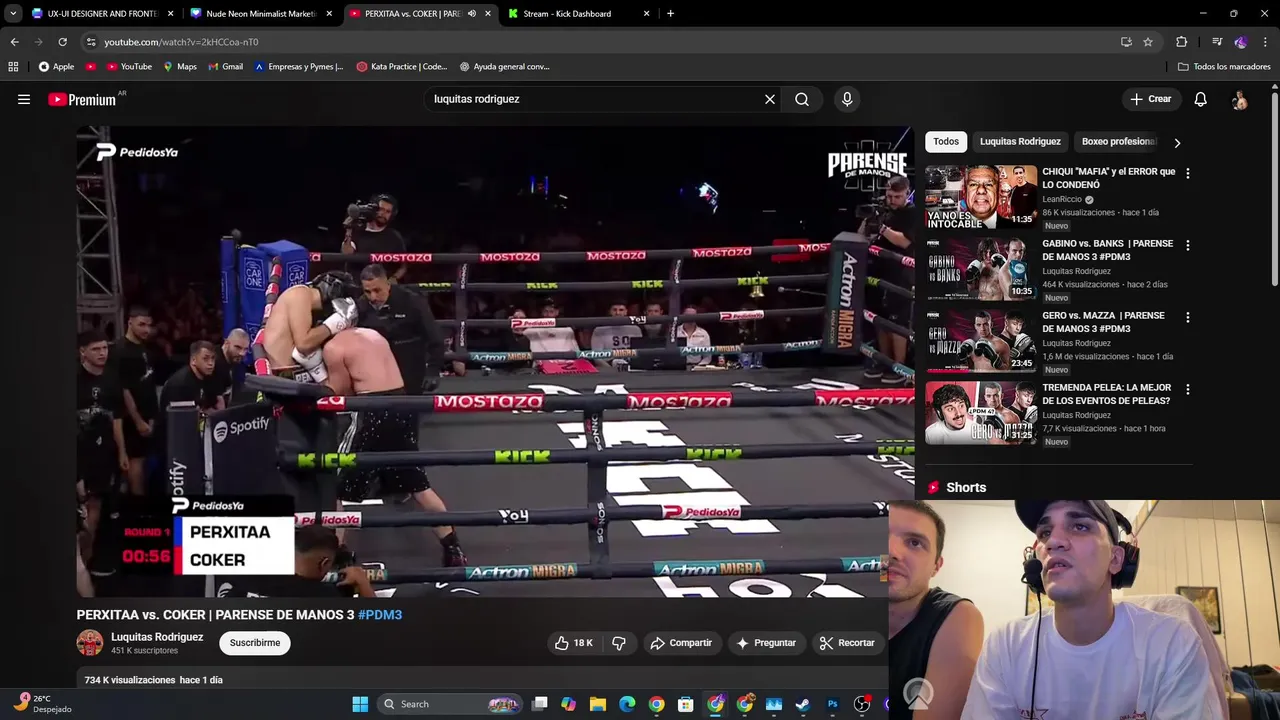Select the Todos filter chip
The height and width of the screenshot is (720, 1280).
946,142
